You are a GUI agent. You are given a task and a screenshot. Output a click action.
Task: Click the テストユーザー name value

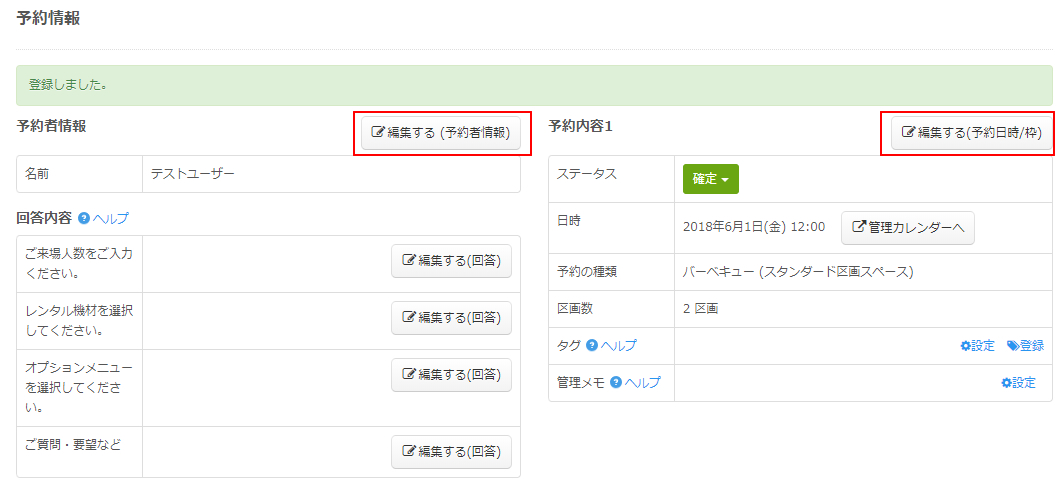coord(193,174)
